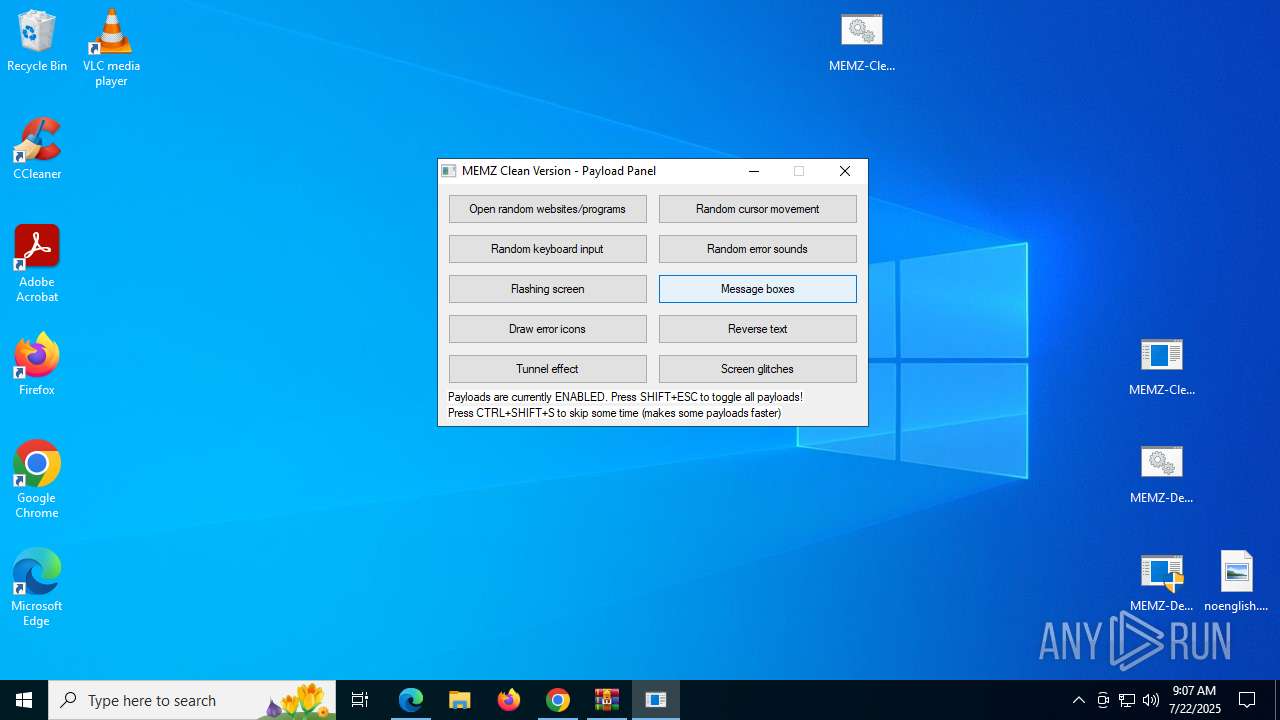This screenshot has height=720, width=1280.
Task: Toggle Screen glitches payload
Action: (x=758, y=369)
